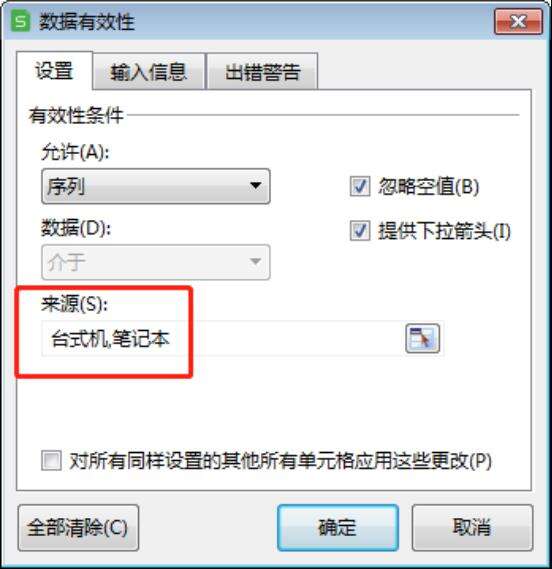
Task: Open the 允许 dropdown showing 序列
Action: click(156, 186)
